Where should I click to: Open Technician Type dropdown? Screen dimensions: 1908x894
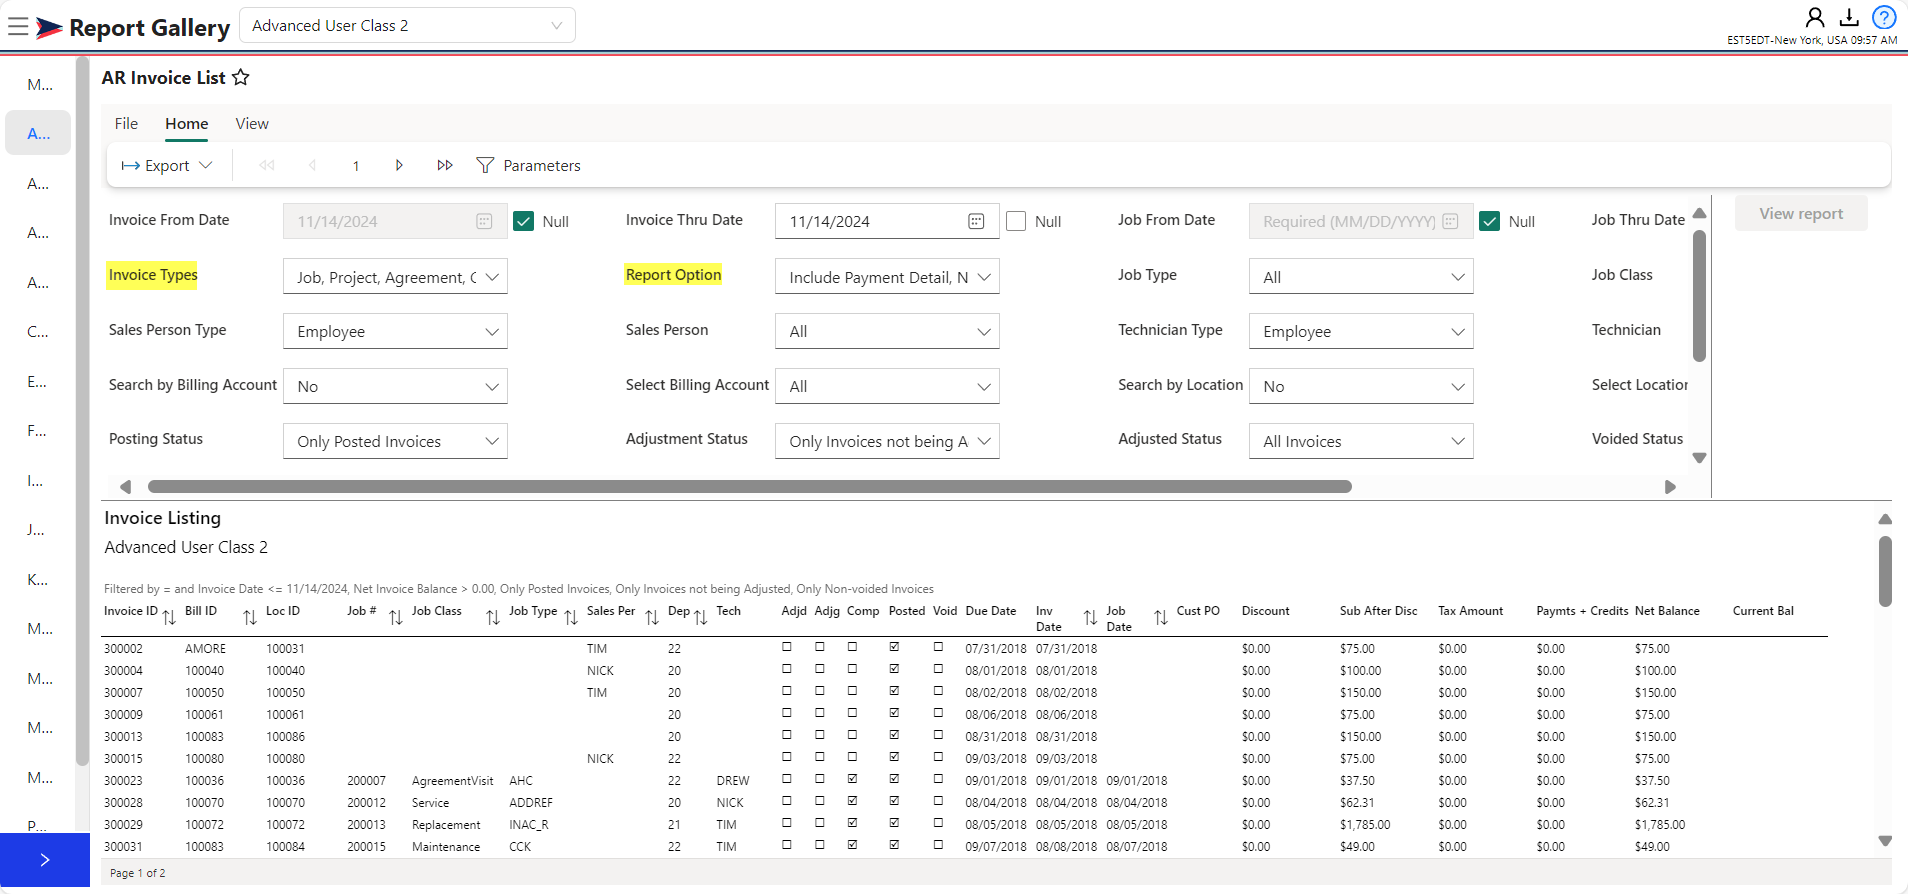point(1361,331)
